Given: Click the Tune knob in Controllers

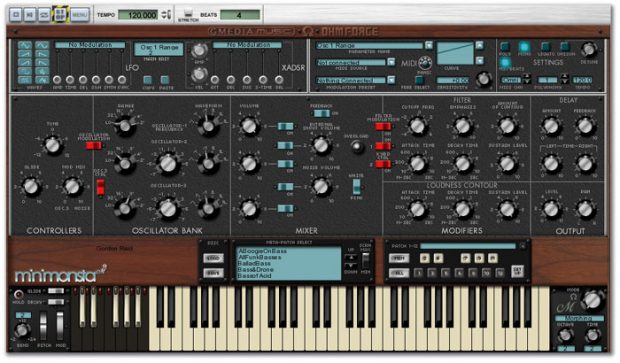Looking at the screenshot, I should (53, 145).
